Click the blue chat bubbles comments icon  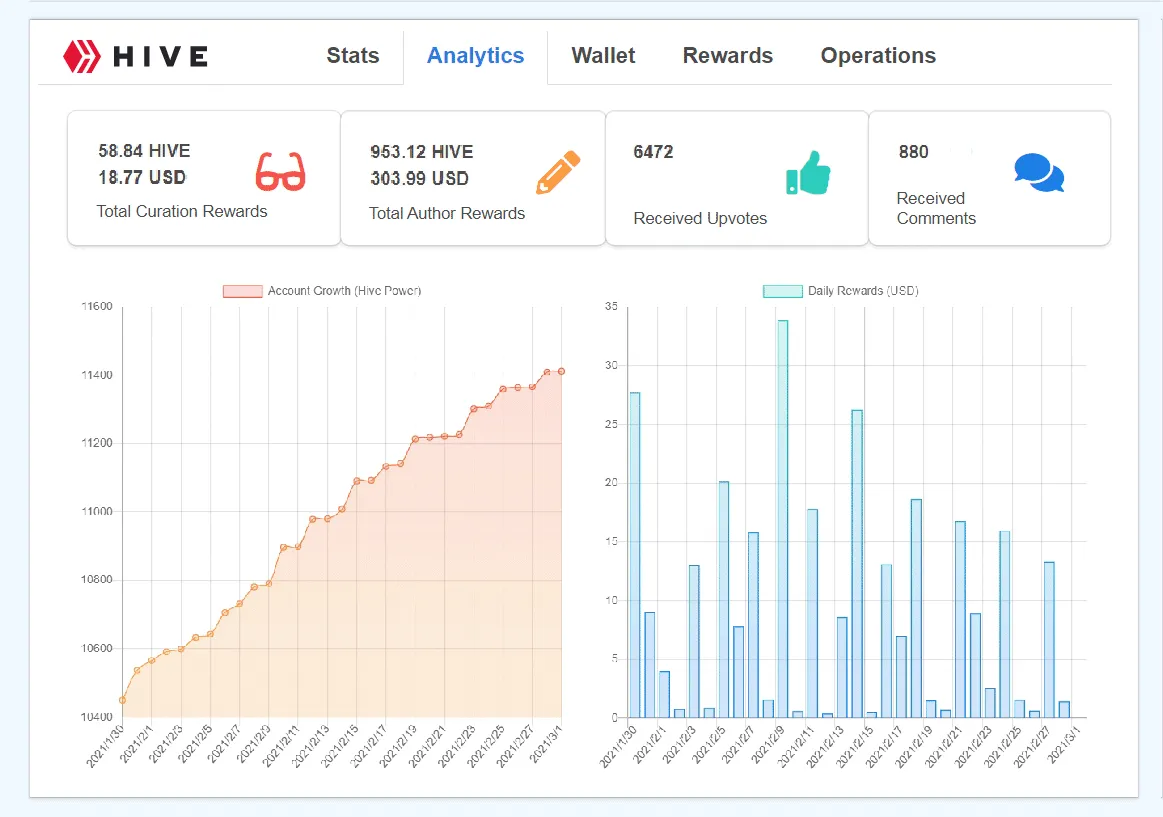[1039, 173]
